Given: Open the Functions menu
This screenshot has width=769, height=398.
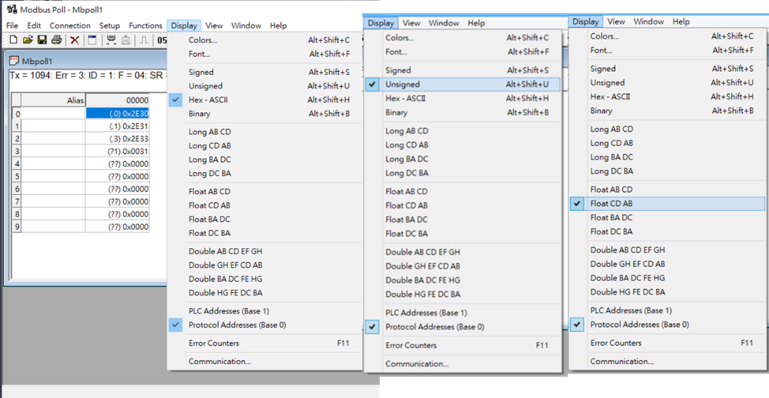Looking at the screenshot, I should (145, 25).
